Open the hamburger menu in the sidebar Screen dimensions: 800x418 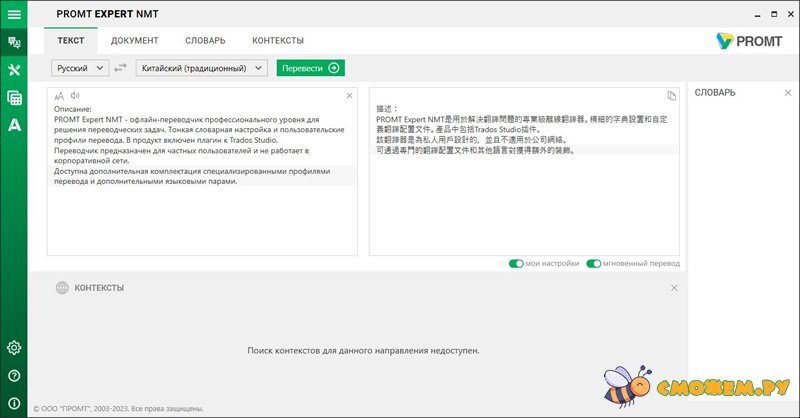(x=14, y=14)
